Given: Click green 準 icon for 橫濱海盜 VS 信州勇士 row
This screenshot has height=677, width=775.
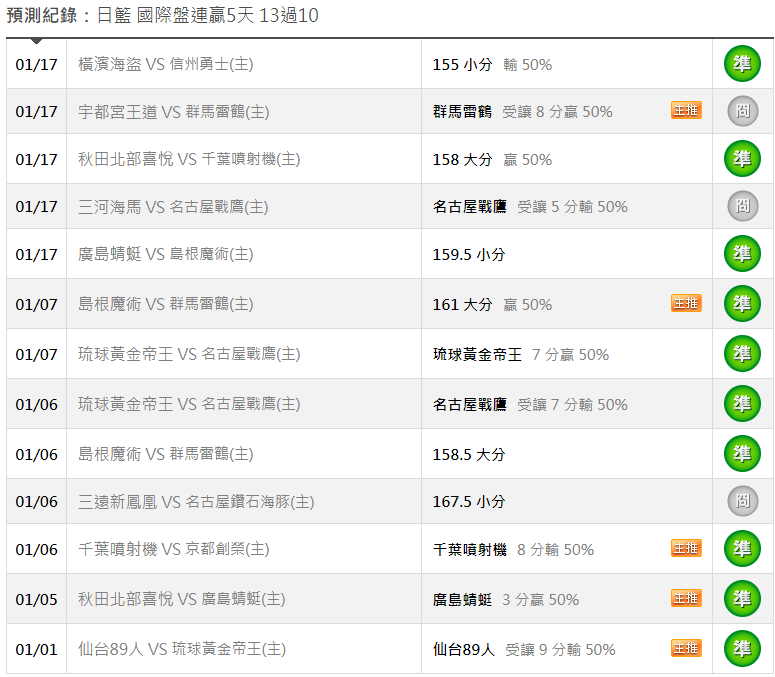Looking at the screenshot, I should click(x=742, y=64).
